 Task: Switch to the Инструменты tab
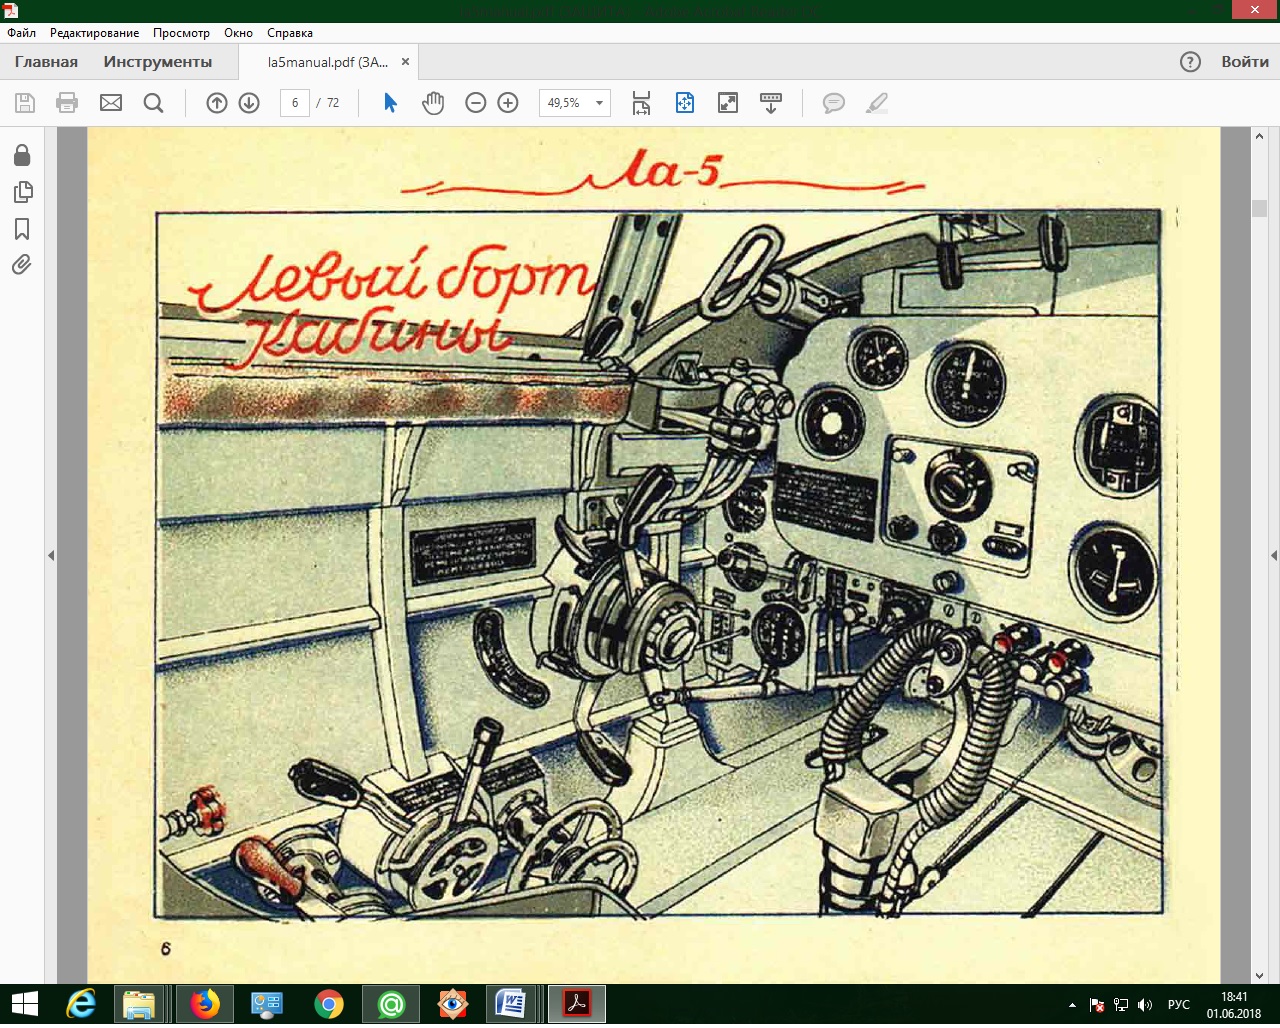158,62
